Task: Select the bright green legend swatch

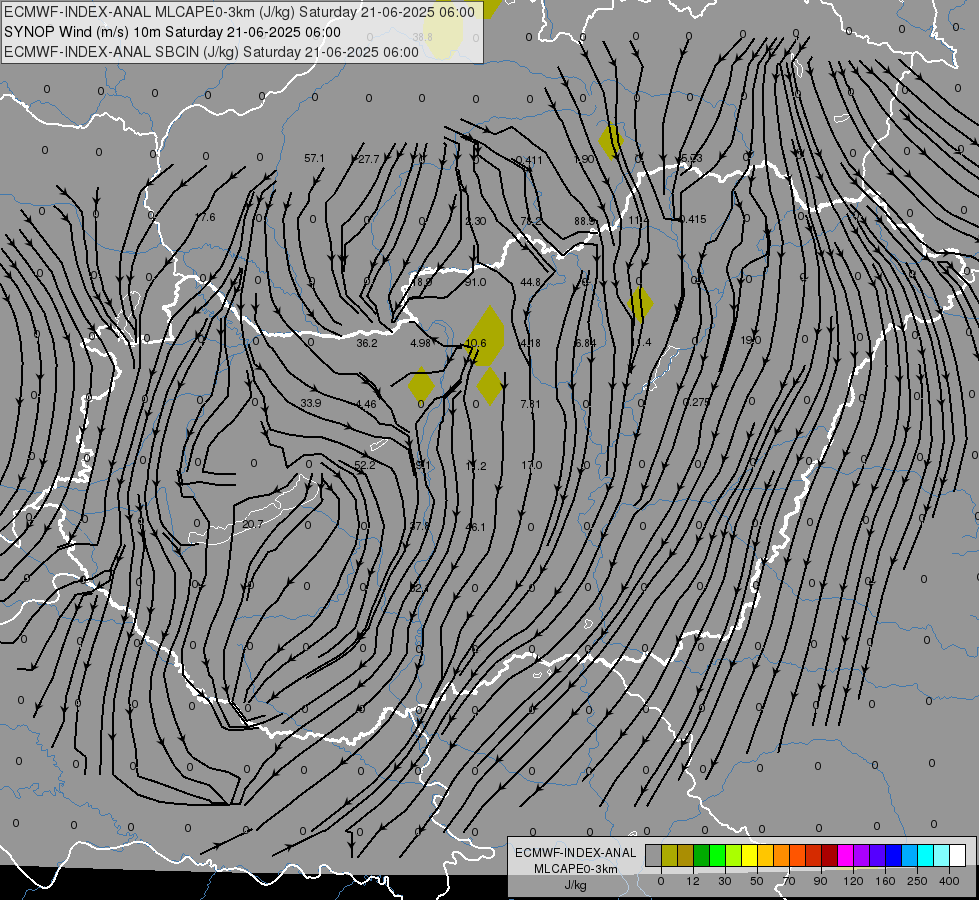Action: (x=717, y=855)
